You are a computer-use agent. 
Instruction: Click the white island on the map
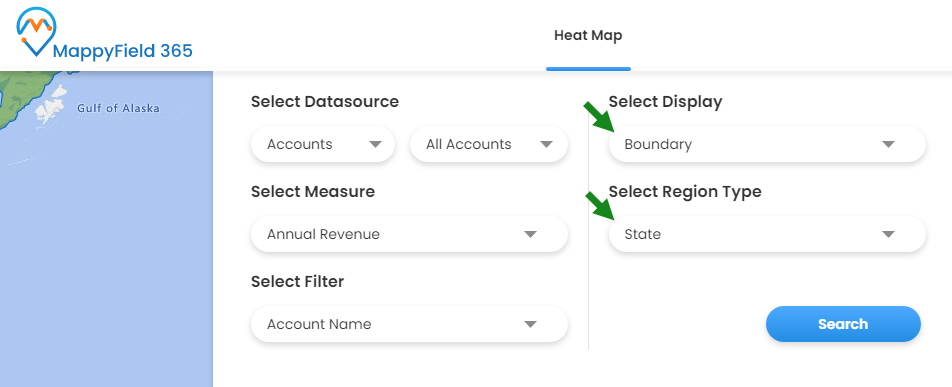tap(50, 104)
